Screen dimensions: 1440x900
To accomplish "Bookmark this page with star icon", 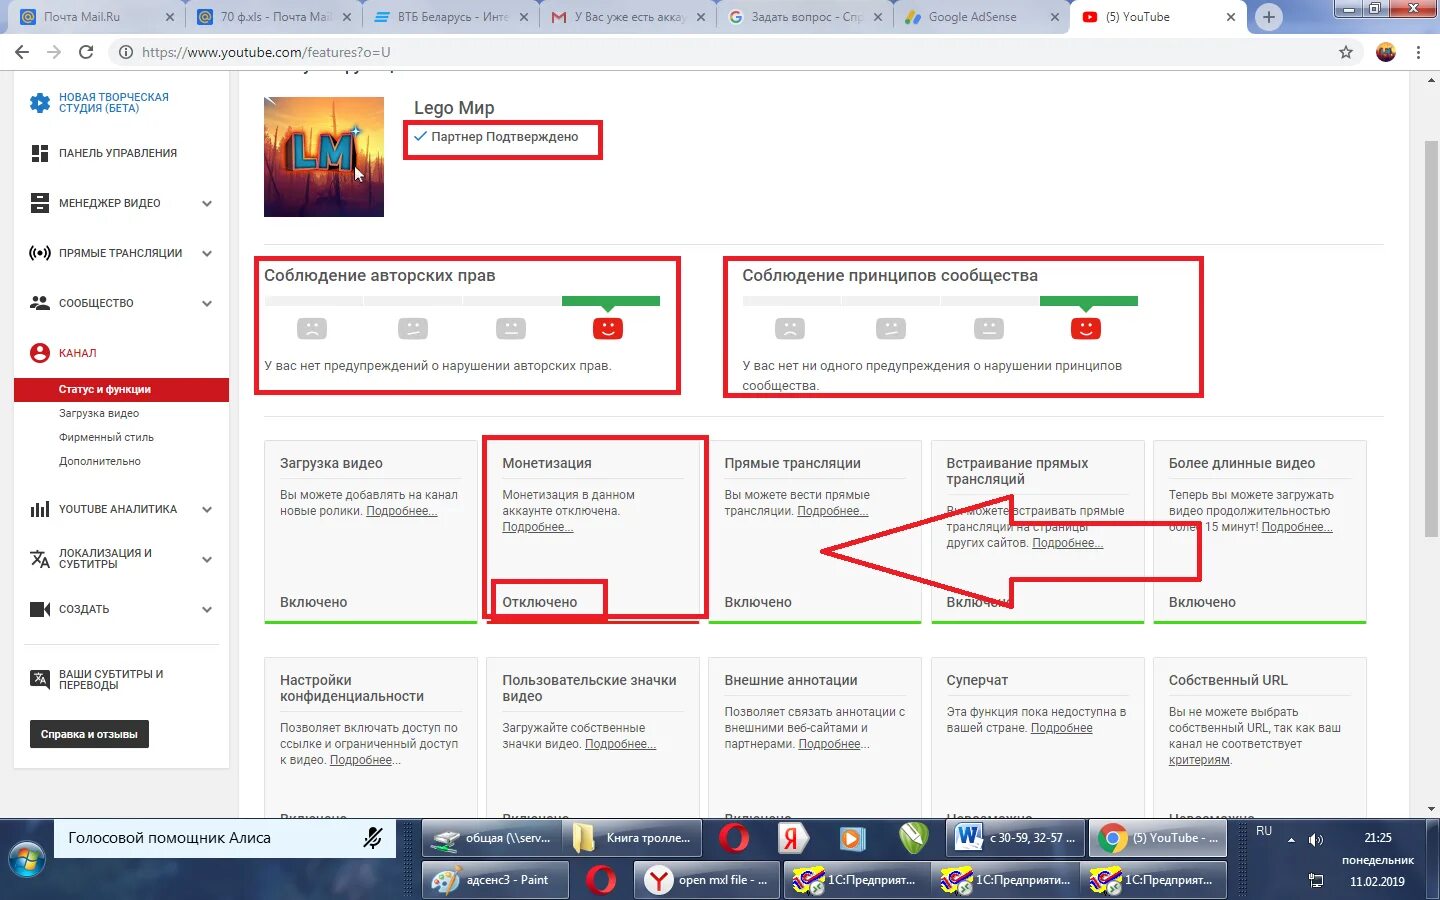I will (x=1346, y=52).
